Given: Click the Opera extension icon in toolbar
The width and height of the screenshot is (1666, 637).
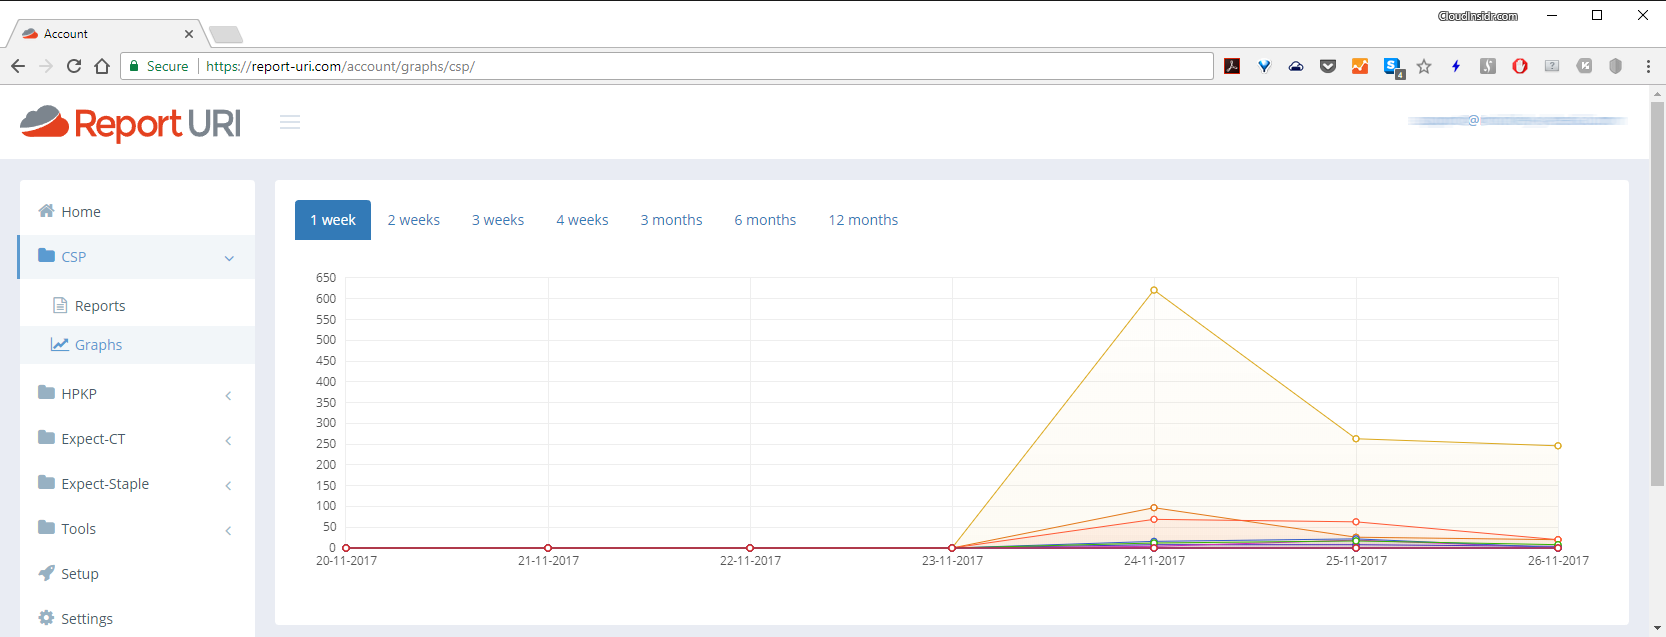Looking at the screenshot, I should pos(1520,66).
